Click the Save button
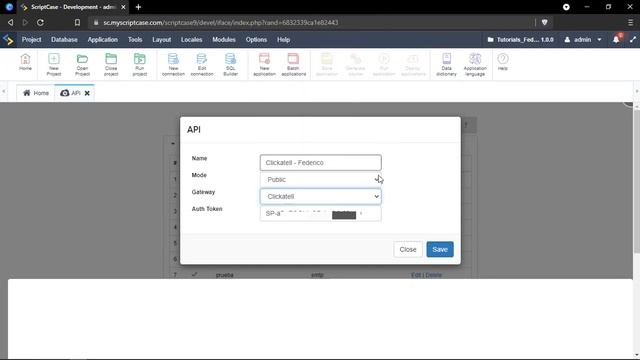The width and height of the screenshot is (640, 360). point(440,249)
